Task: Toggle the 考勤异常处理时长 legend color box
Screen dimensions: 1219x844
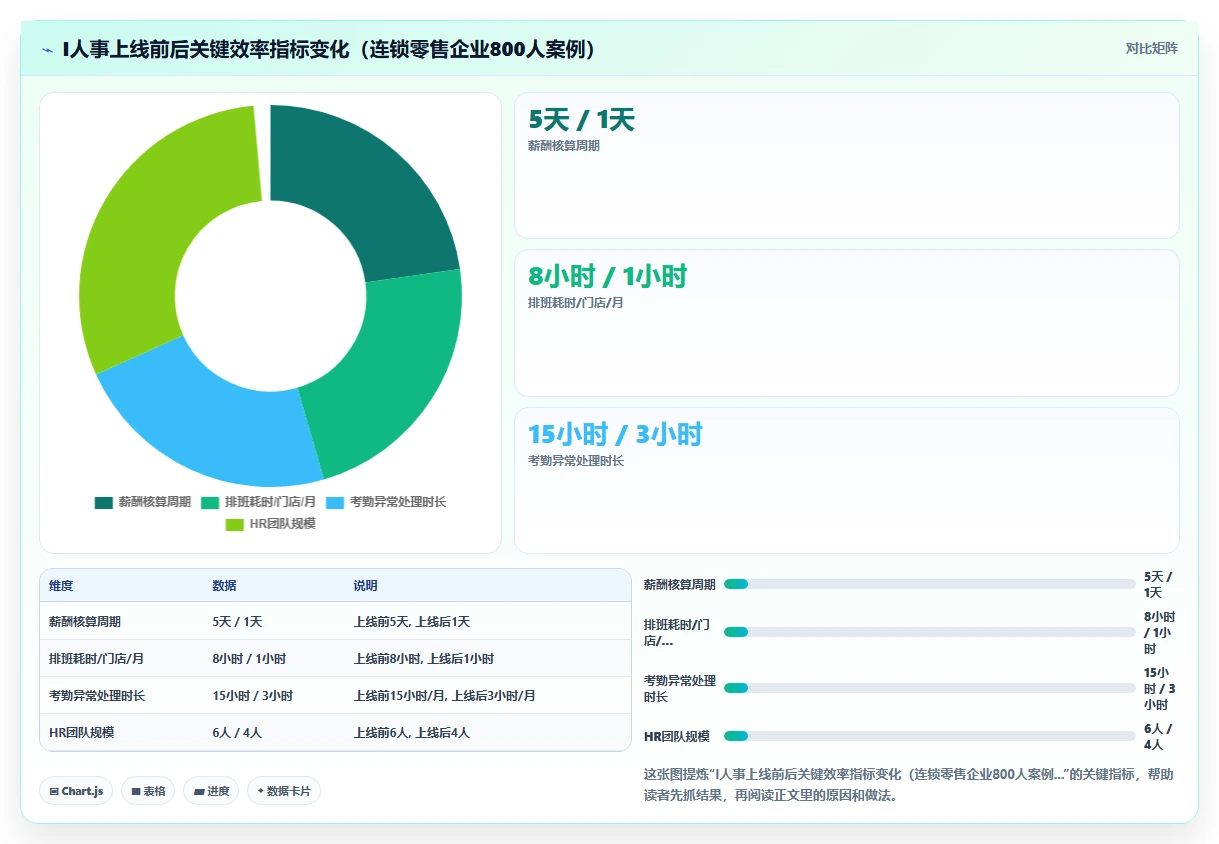Action: pyautogui.click(x=335, y=502)
